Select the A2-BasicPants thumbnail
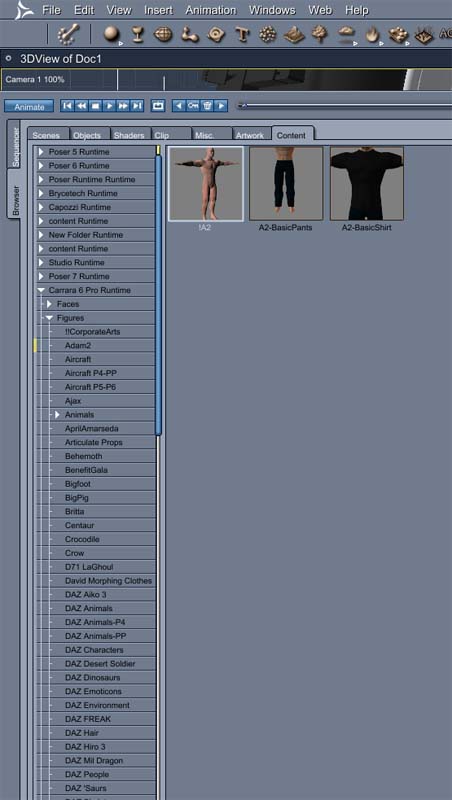452x800 pixels. click(x=286, y=184)
